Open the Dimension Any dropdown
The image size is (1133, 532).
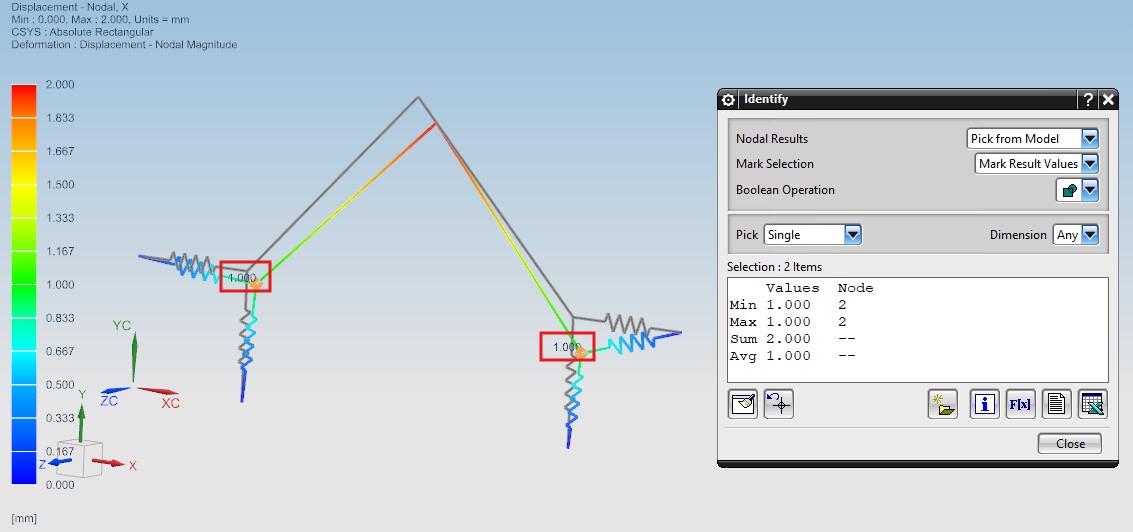click(1076, 235)
